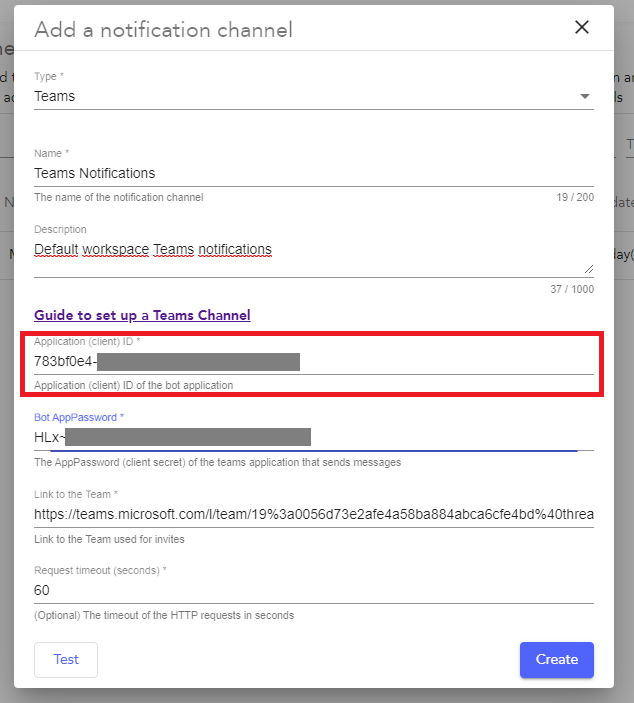Click the Type dropdown arrow
This screenshot has width=634, height=703.
pyautogui.click(x=585, y=96)
